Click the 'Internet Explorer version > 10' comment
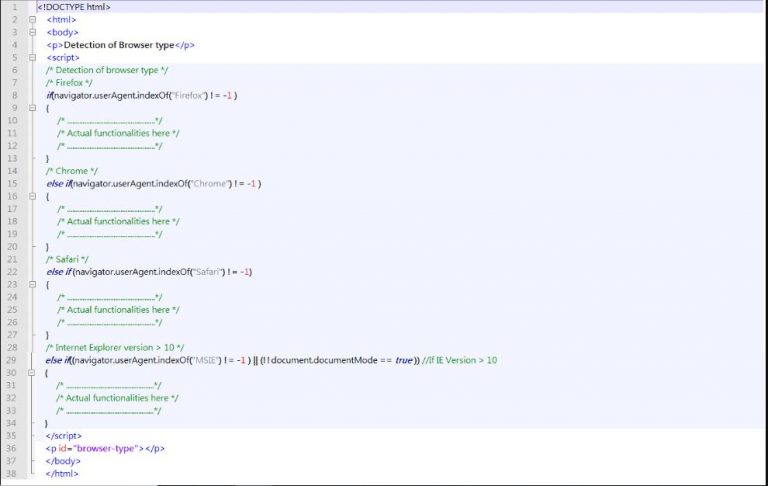Viewport: 768px width, 486px height. [x=115, y=347]
